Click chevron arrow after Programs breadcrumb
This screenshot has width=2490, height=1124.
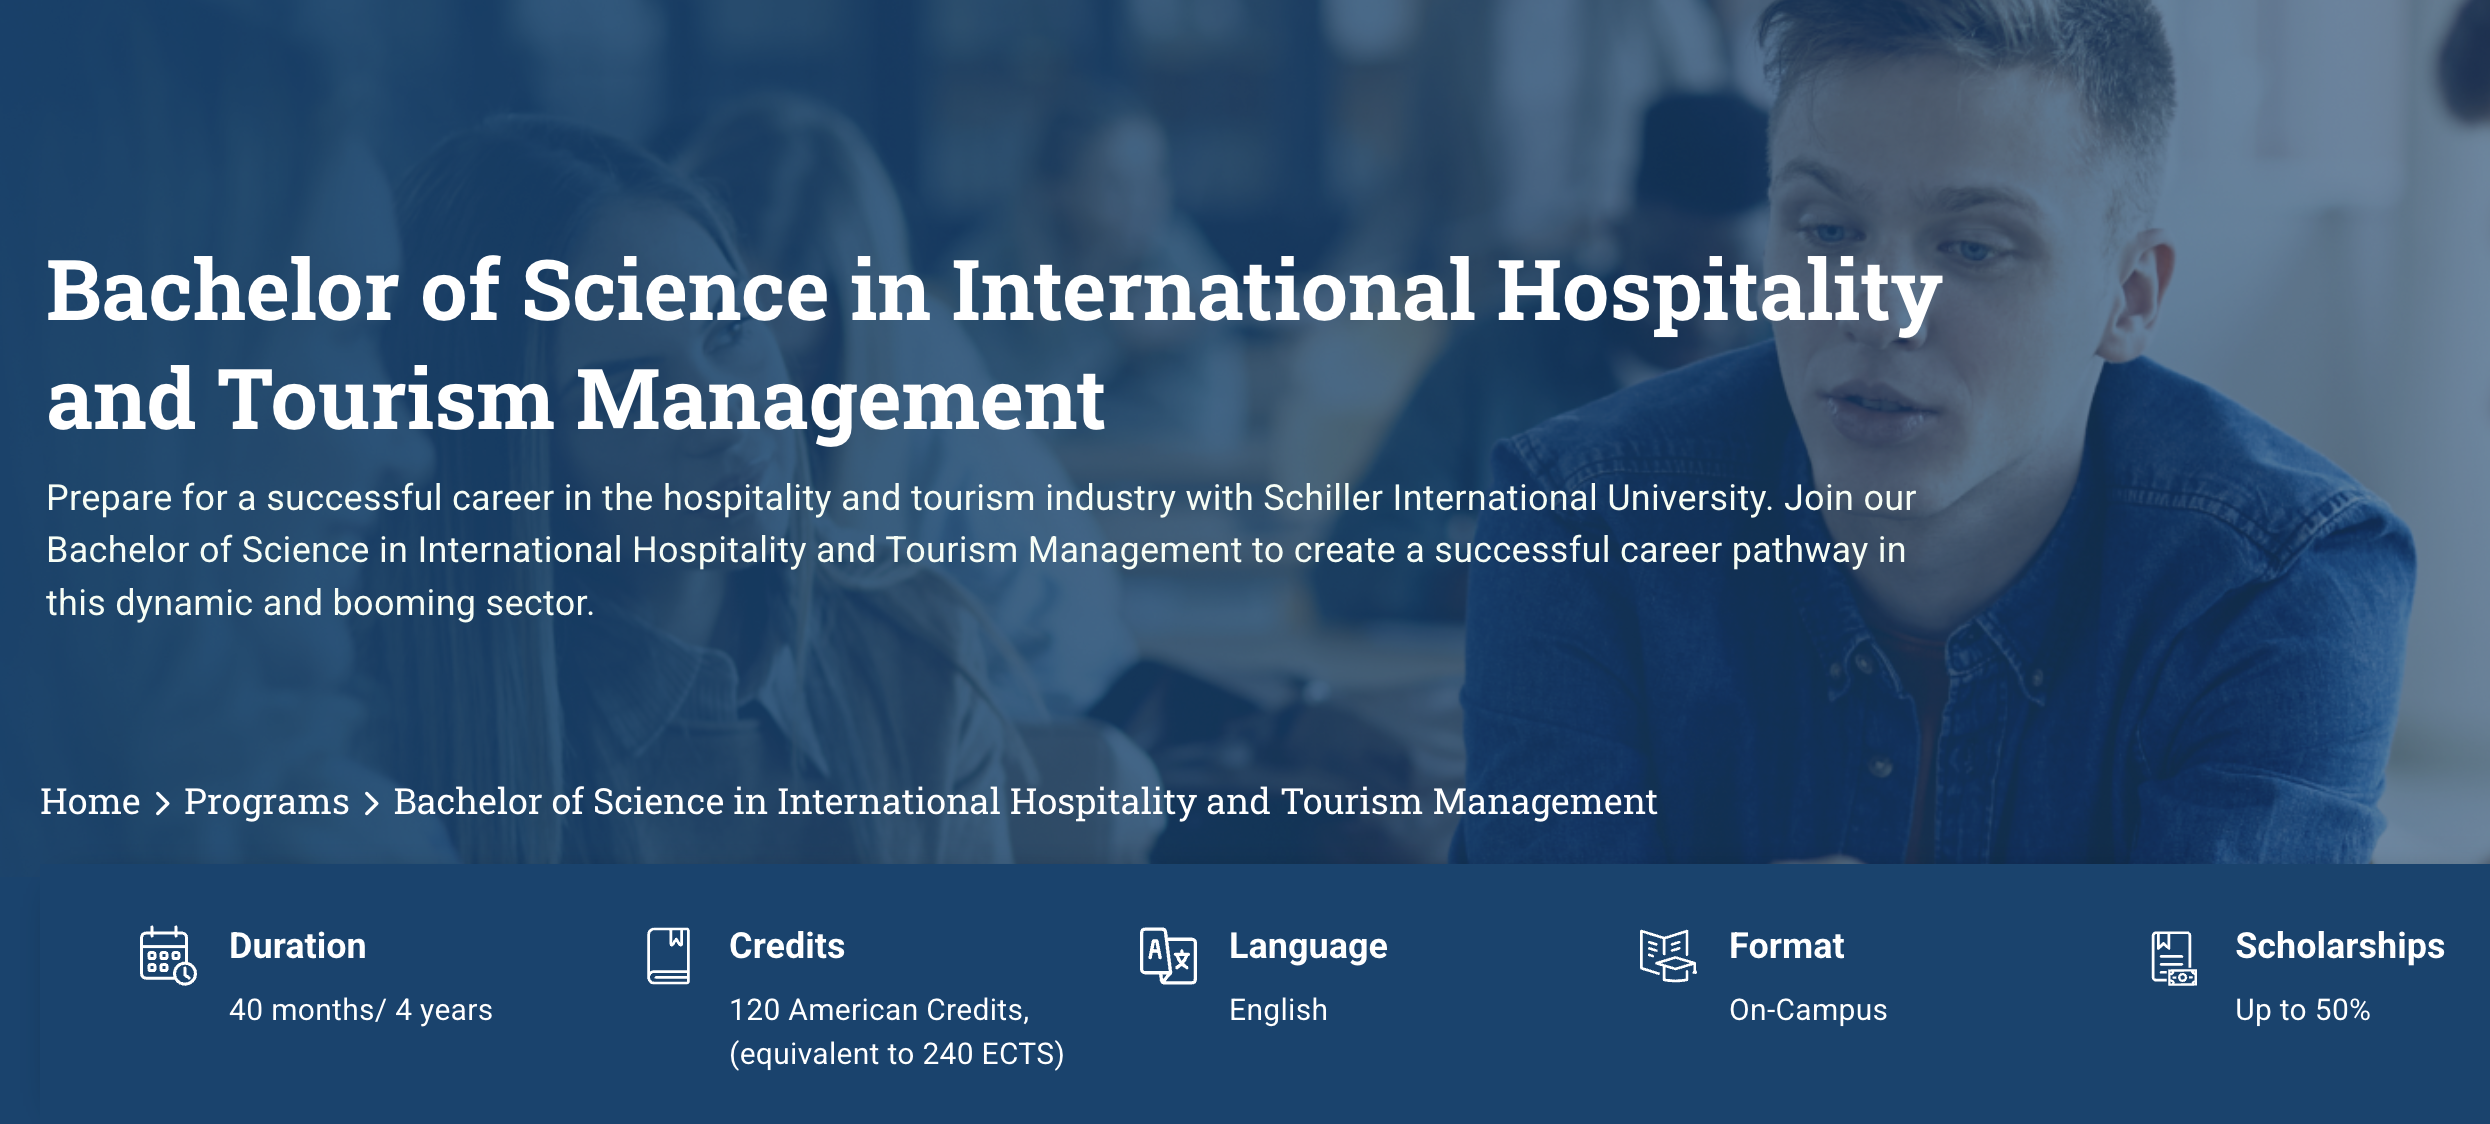click(x=371, y=802)
